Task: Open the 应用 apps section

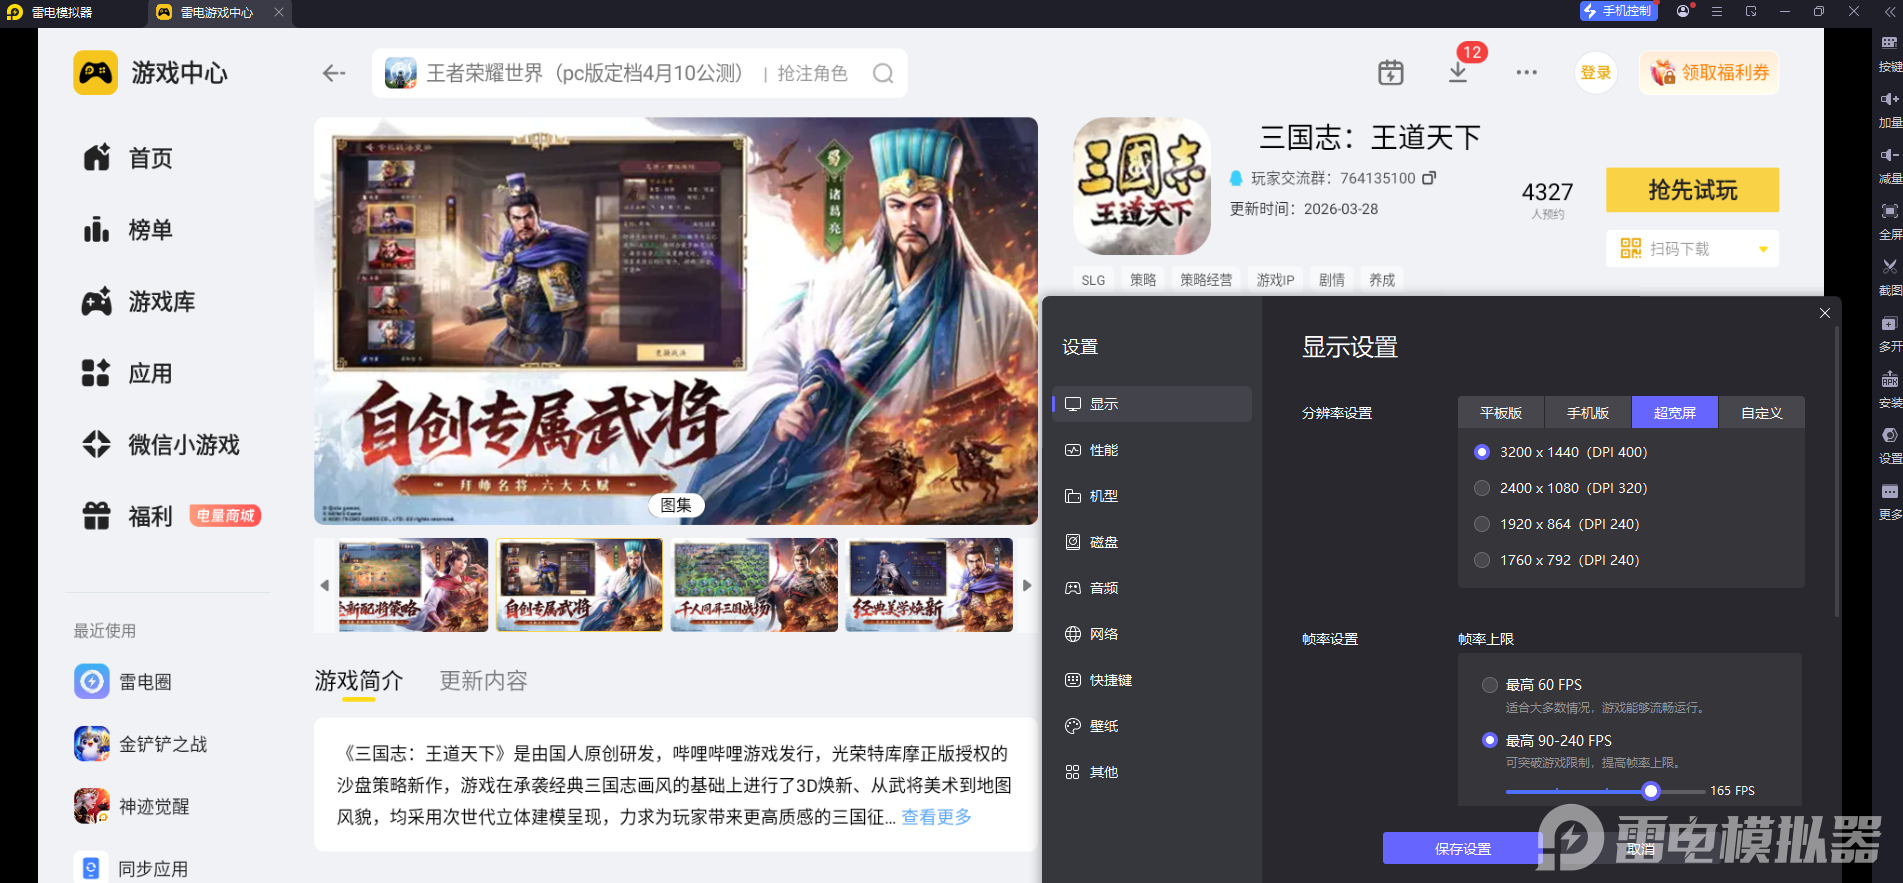Action: coord(128,374)
